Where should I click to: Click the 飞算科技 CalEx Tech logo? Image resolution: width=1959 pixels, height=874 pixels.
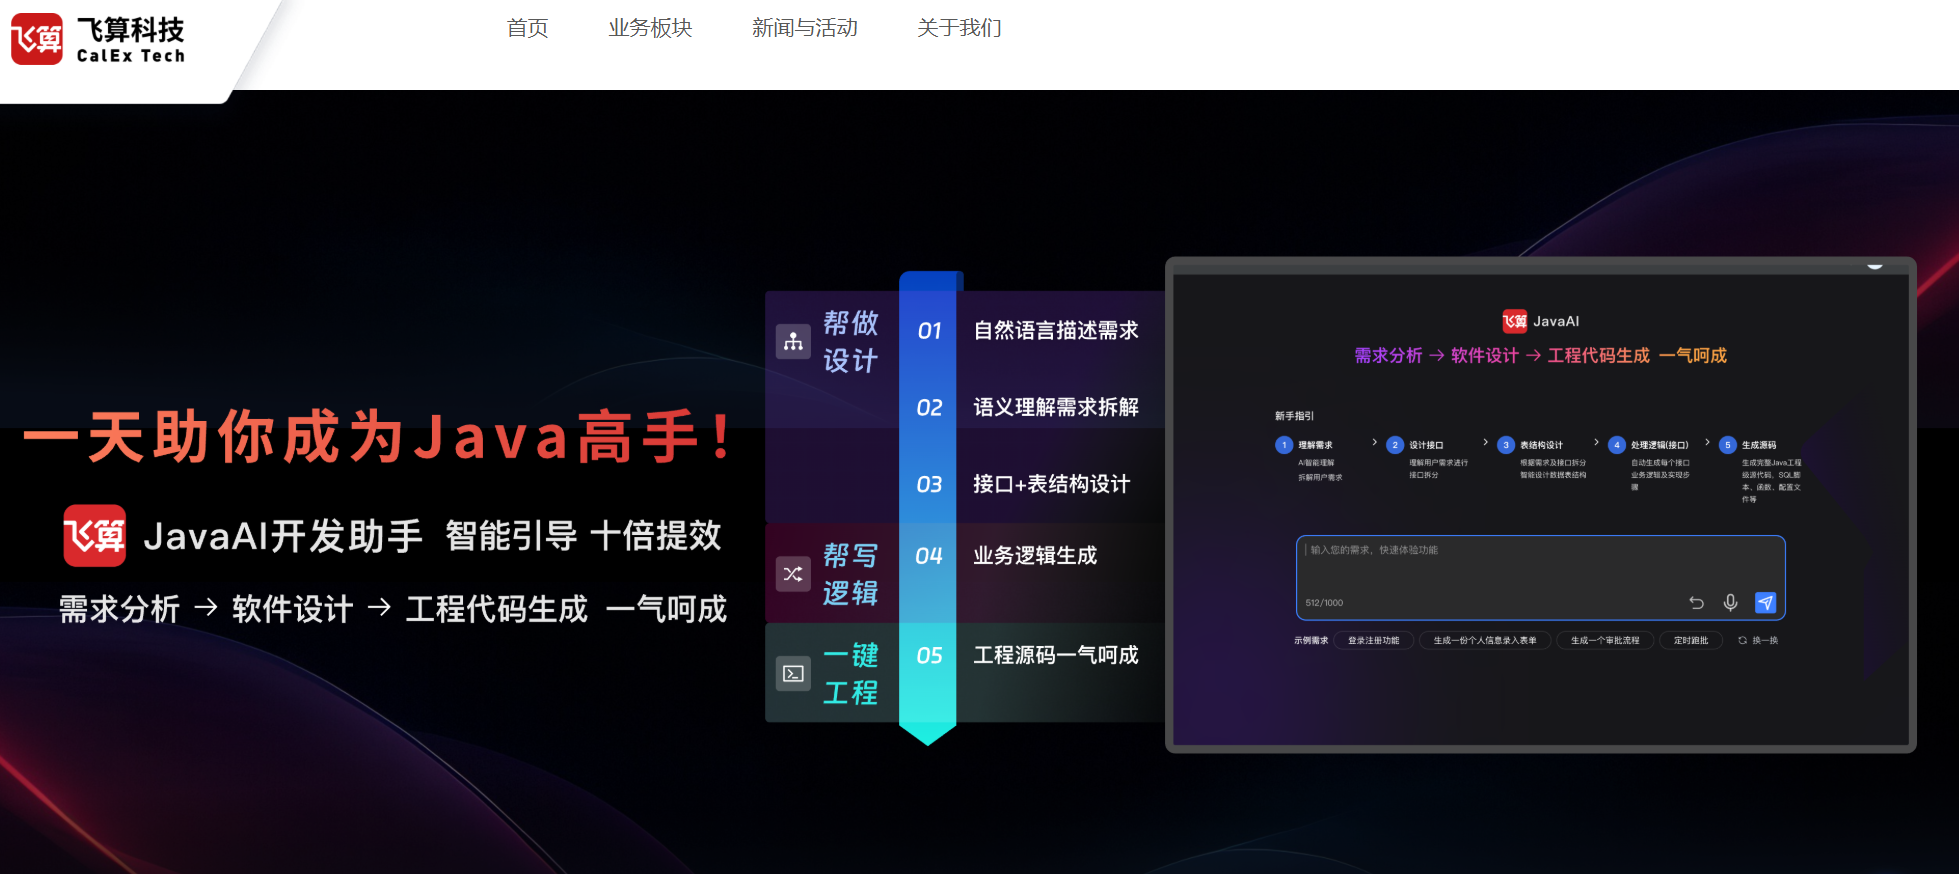(x=98, y=40)
